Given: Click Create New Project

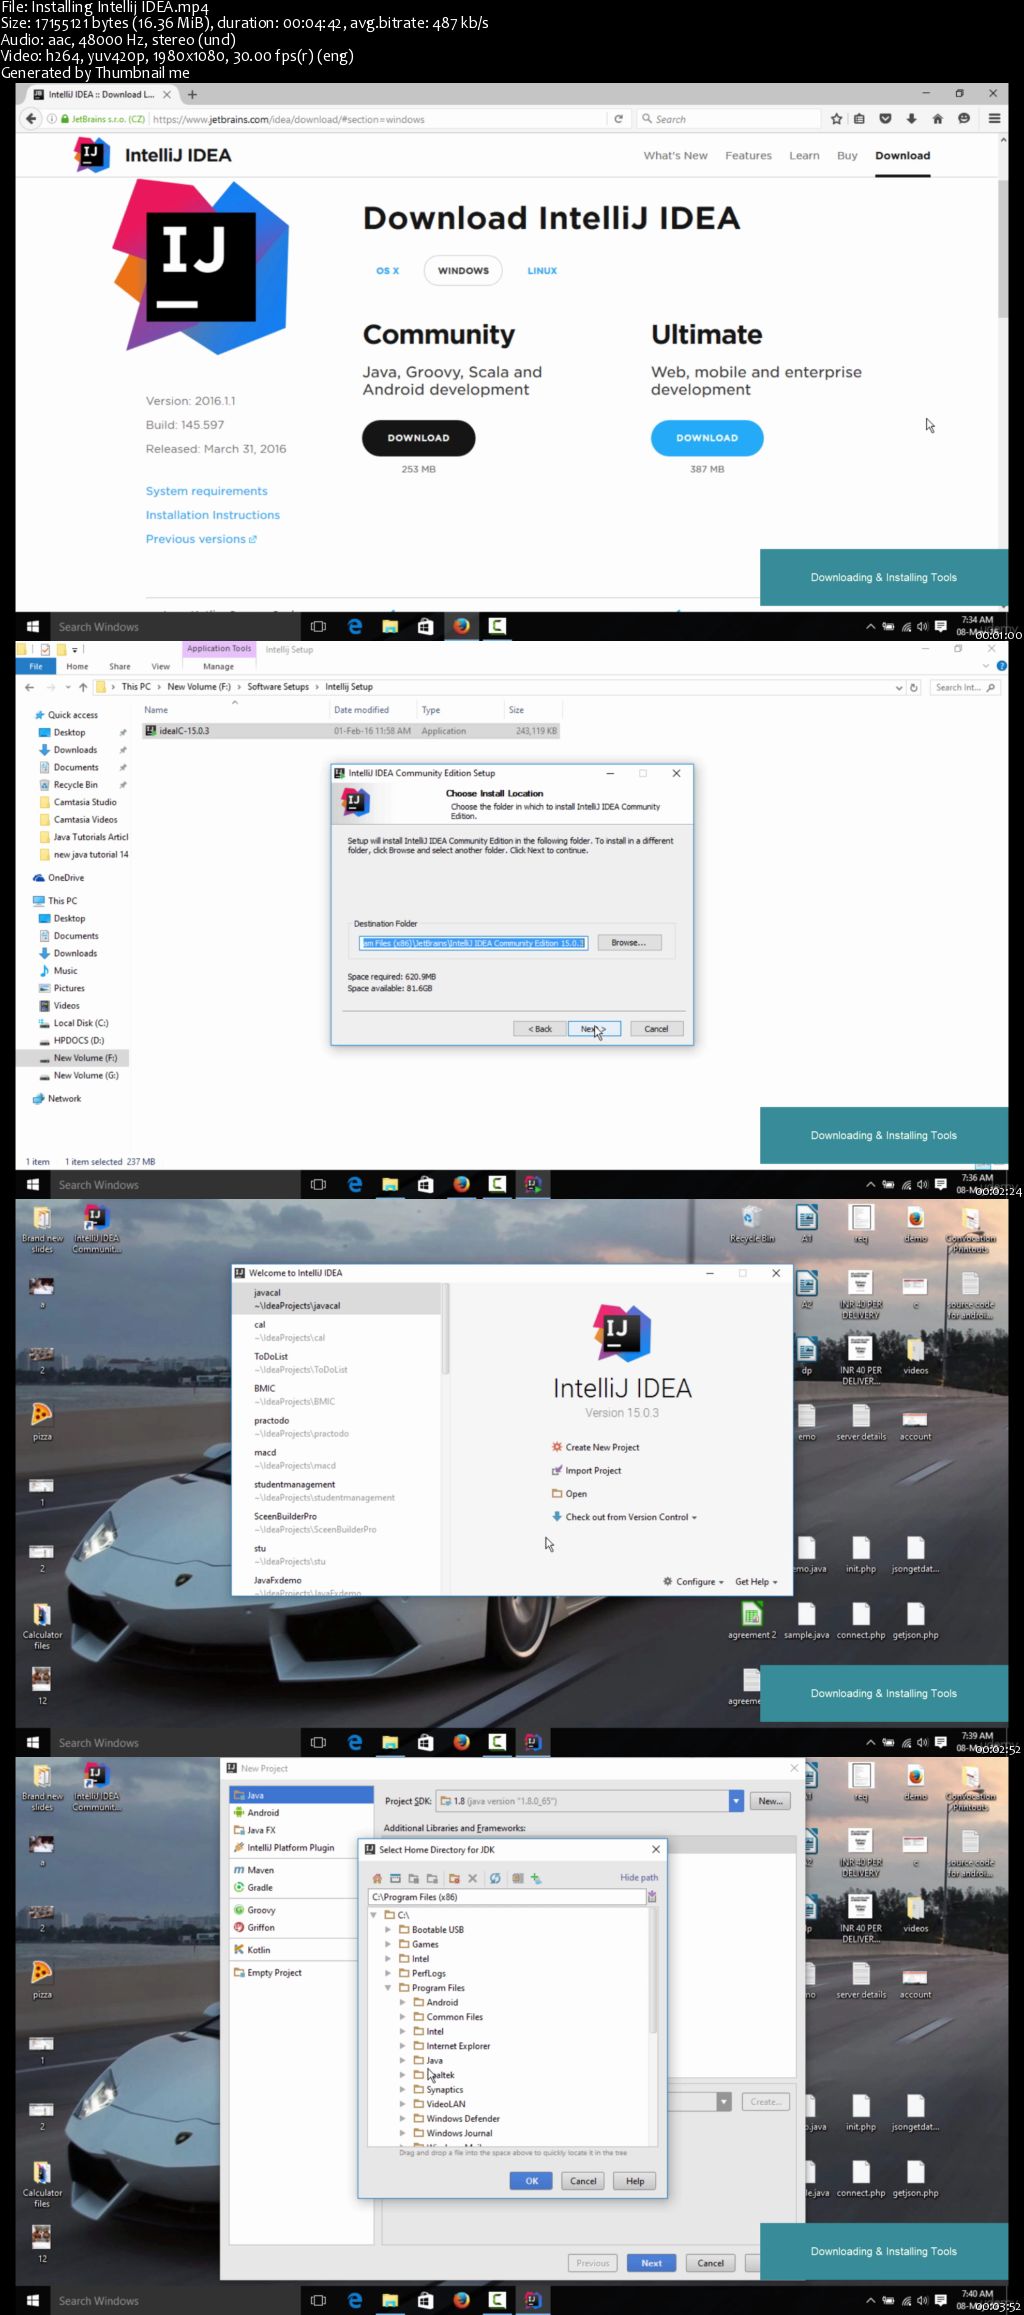Looking at the screenshot, I should click(595, 1447).
